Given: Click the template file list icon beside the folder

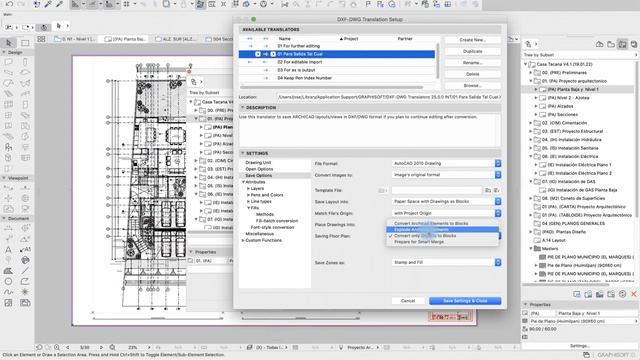Looking at the screenshot, I should point(497,190).
